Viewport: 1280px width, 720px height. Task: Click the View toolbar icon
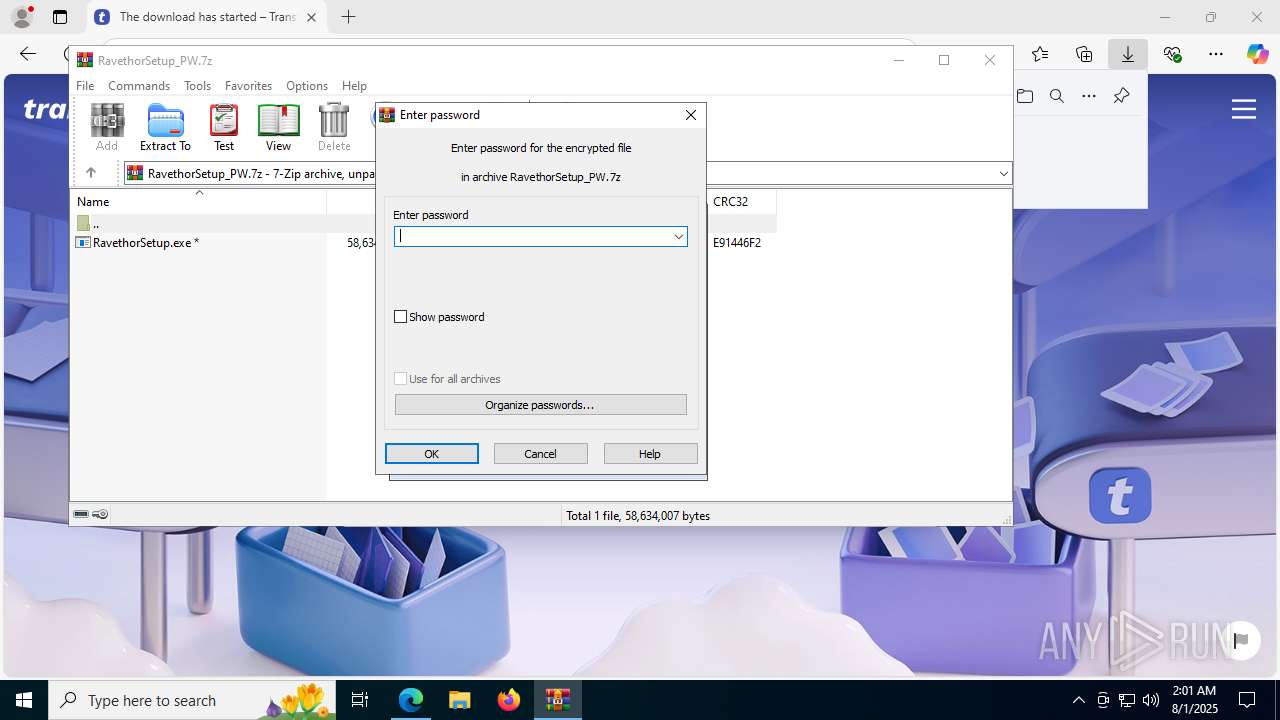click(x=278, y=127)
